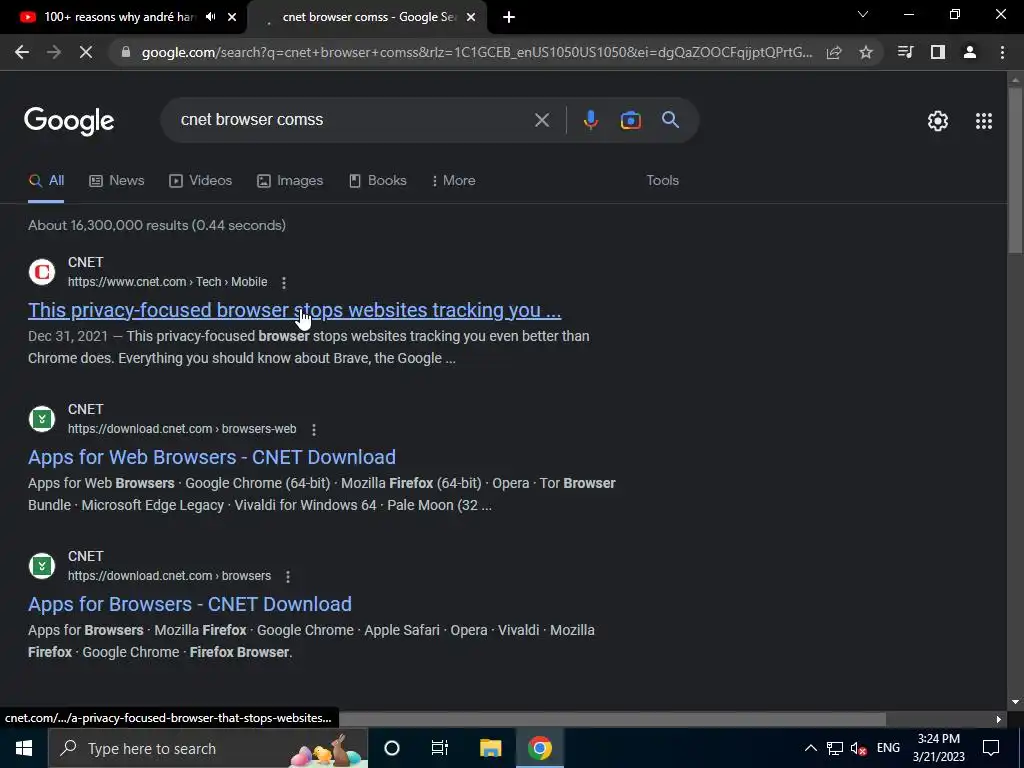
Task: Click the vertical page scrollbar
Action: [x=1015, y=170]
